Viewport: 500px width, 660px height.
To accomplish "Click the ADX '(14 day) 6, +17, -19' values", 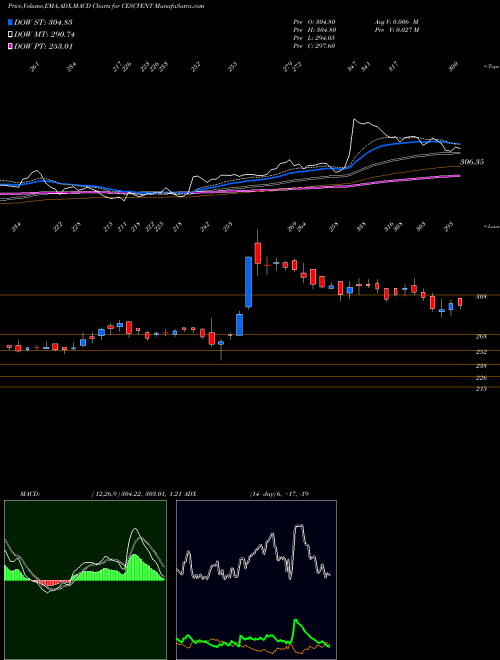I will [x=279, y=494].
